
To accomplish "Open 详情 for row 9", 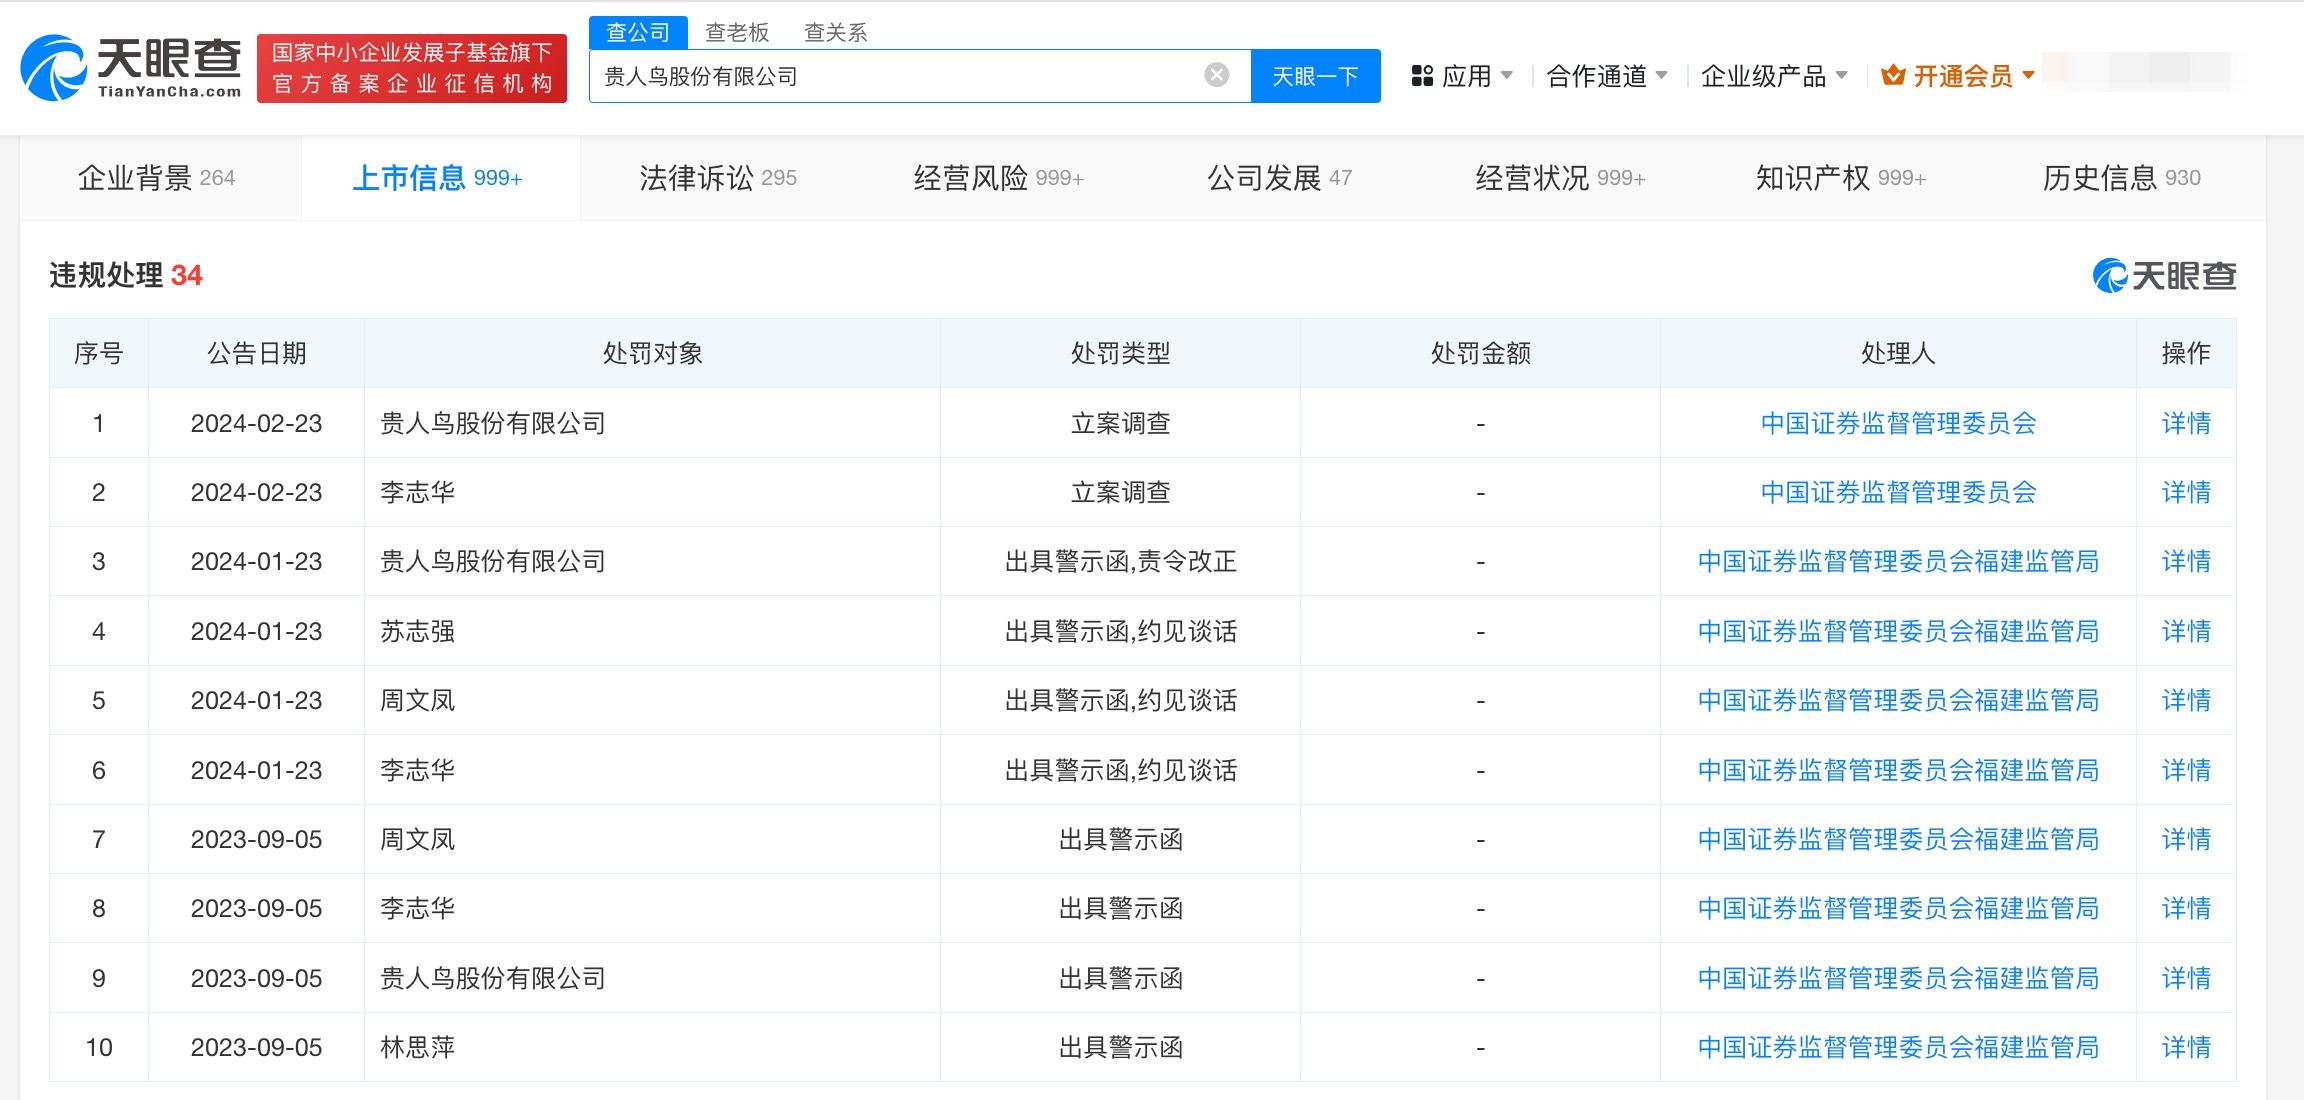I will [x=2186, y=978].
